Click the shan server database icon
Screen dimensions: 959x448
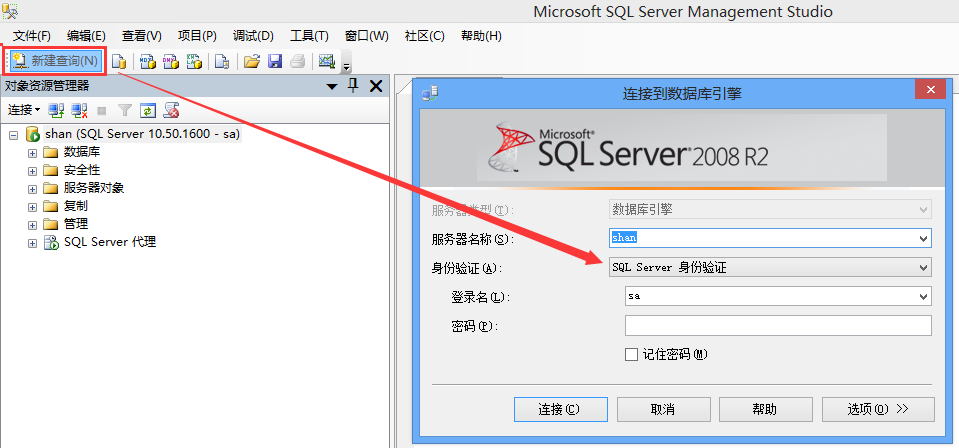tap(32, 135)
